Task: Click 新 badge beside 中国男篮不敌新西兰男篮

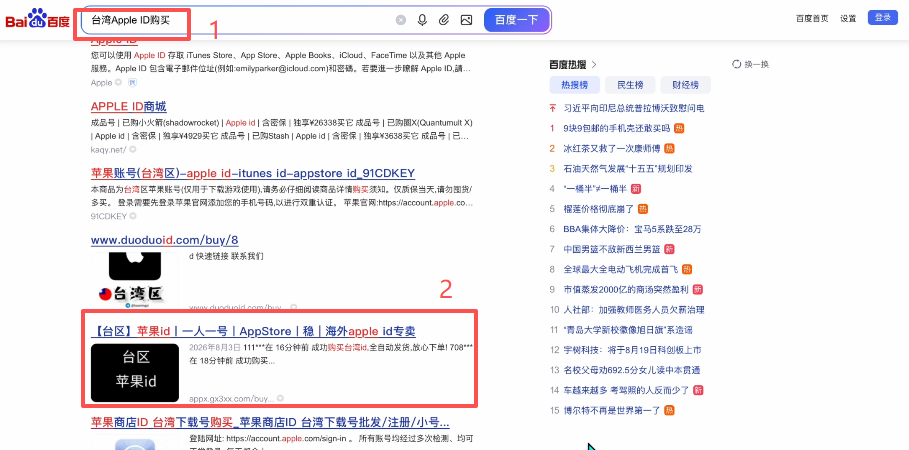Action: (669, 249)
